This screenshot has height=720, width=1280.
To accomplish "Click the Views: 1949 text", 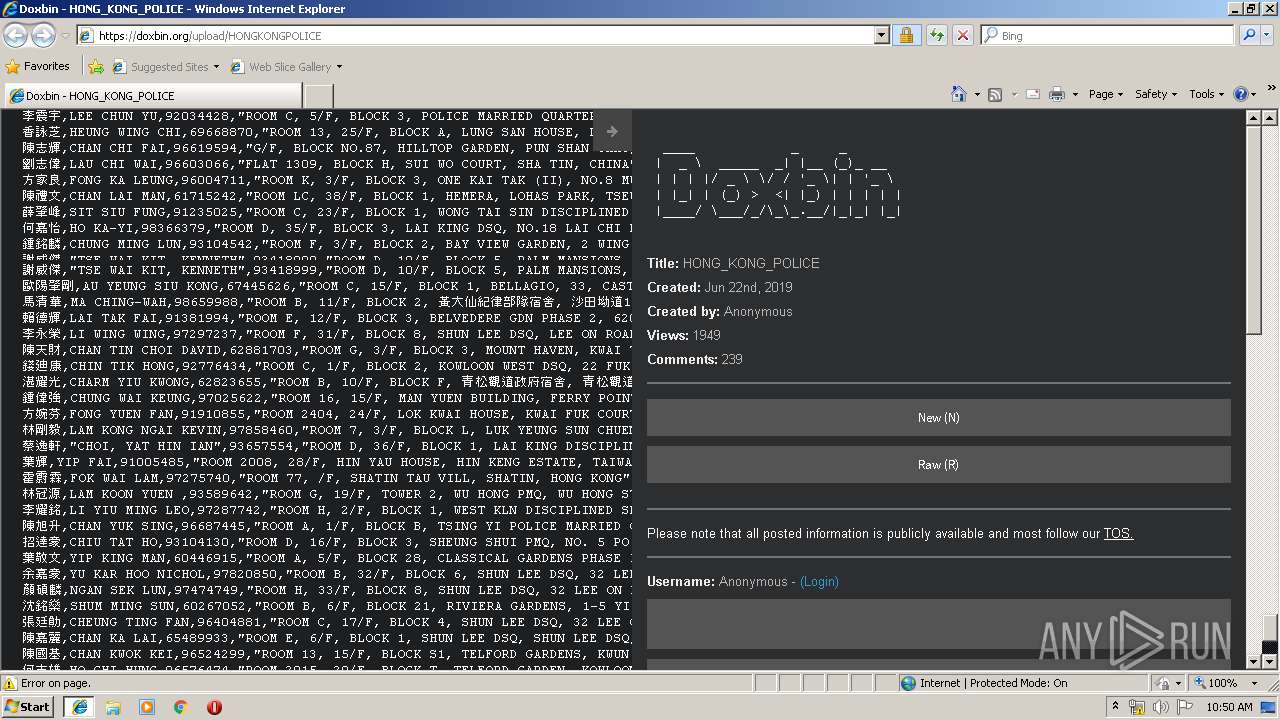I will (x=684, y=335).
